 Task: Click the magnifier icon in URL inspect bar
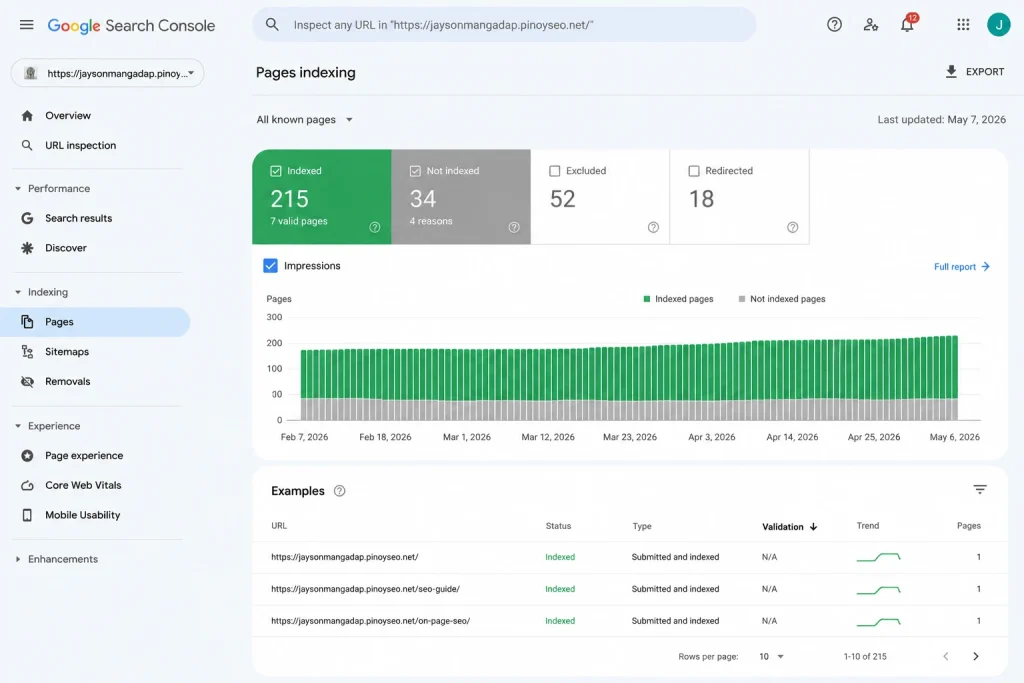coord(272,25)
